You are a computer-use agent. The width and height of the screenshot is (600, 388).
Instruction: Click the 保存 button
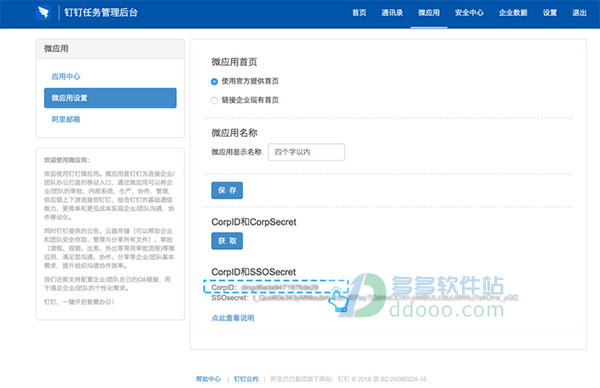point(227,190)
